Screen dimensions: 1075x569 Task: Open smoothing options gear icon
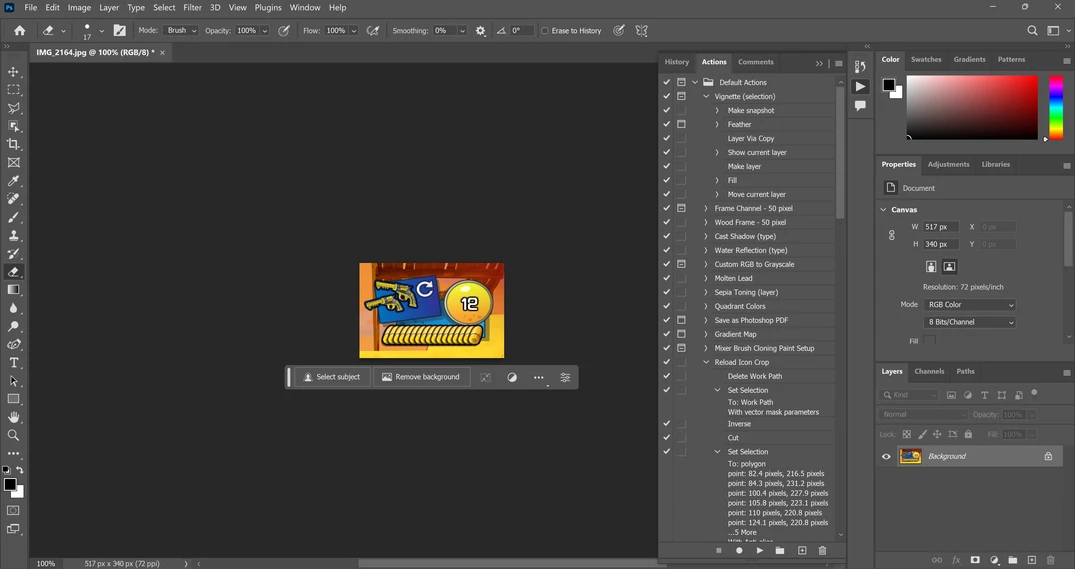[480, 30]
